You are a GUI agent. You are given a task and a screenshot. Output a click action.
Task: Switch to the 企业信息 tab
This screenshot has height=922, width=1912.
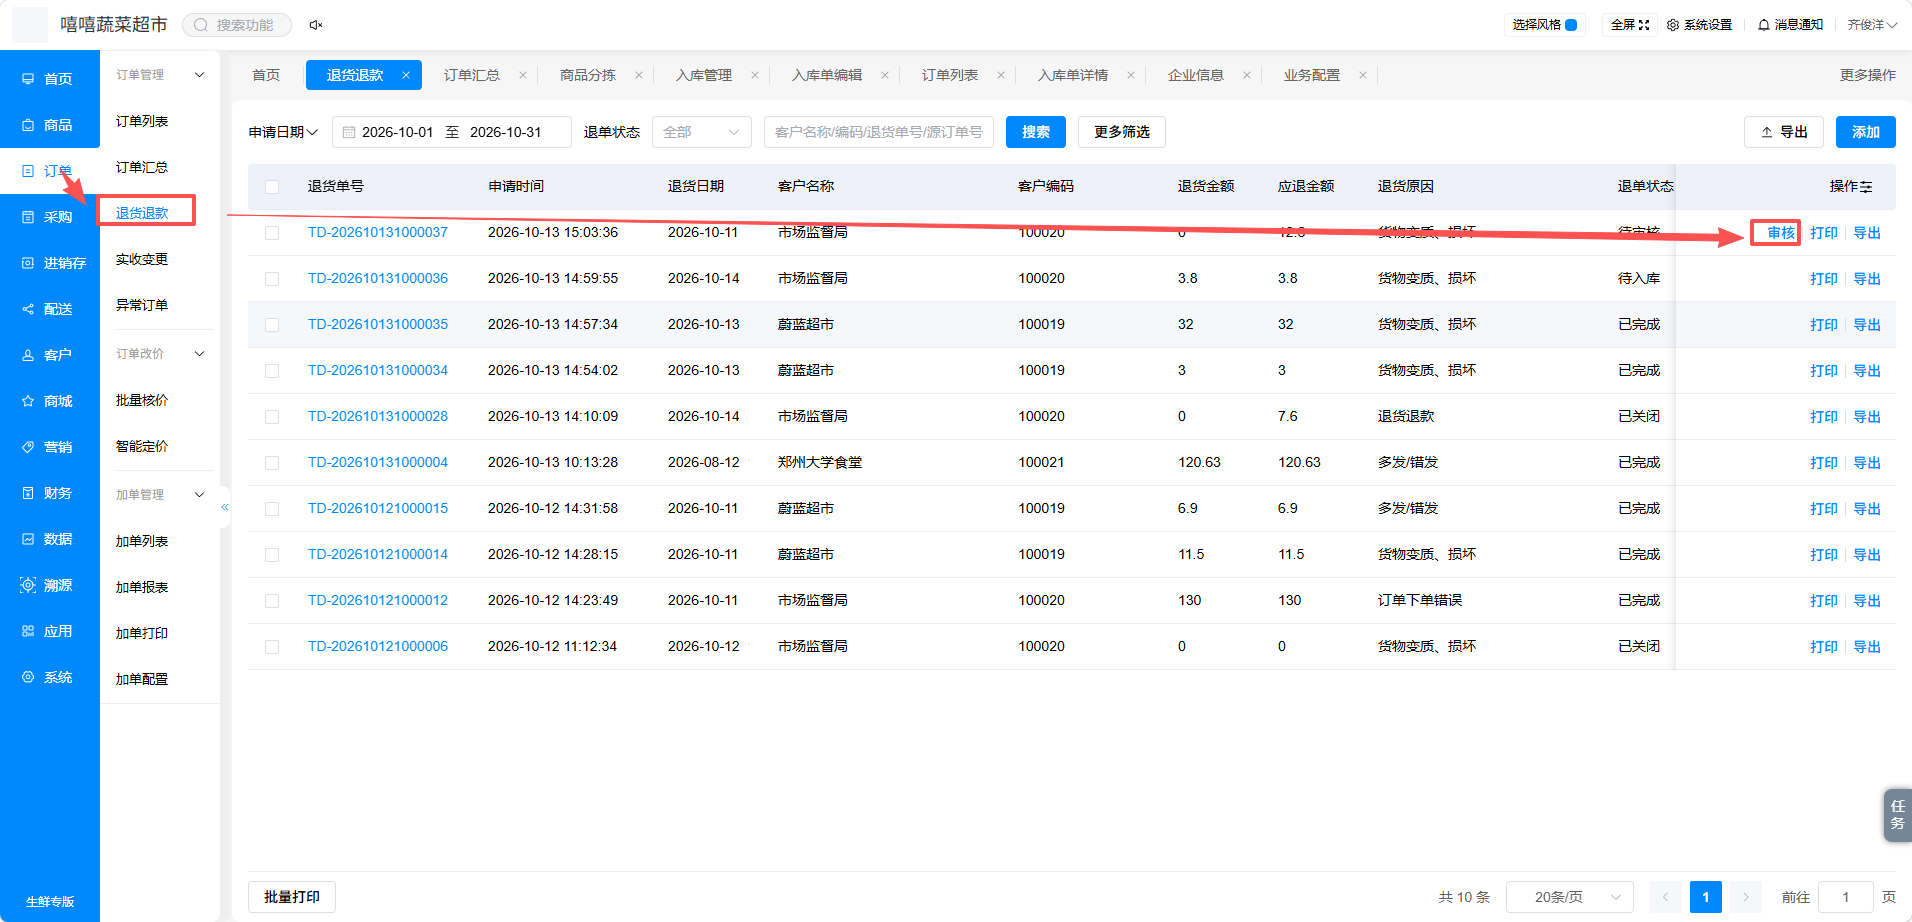click(x=1196, y=75)
